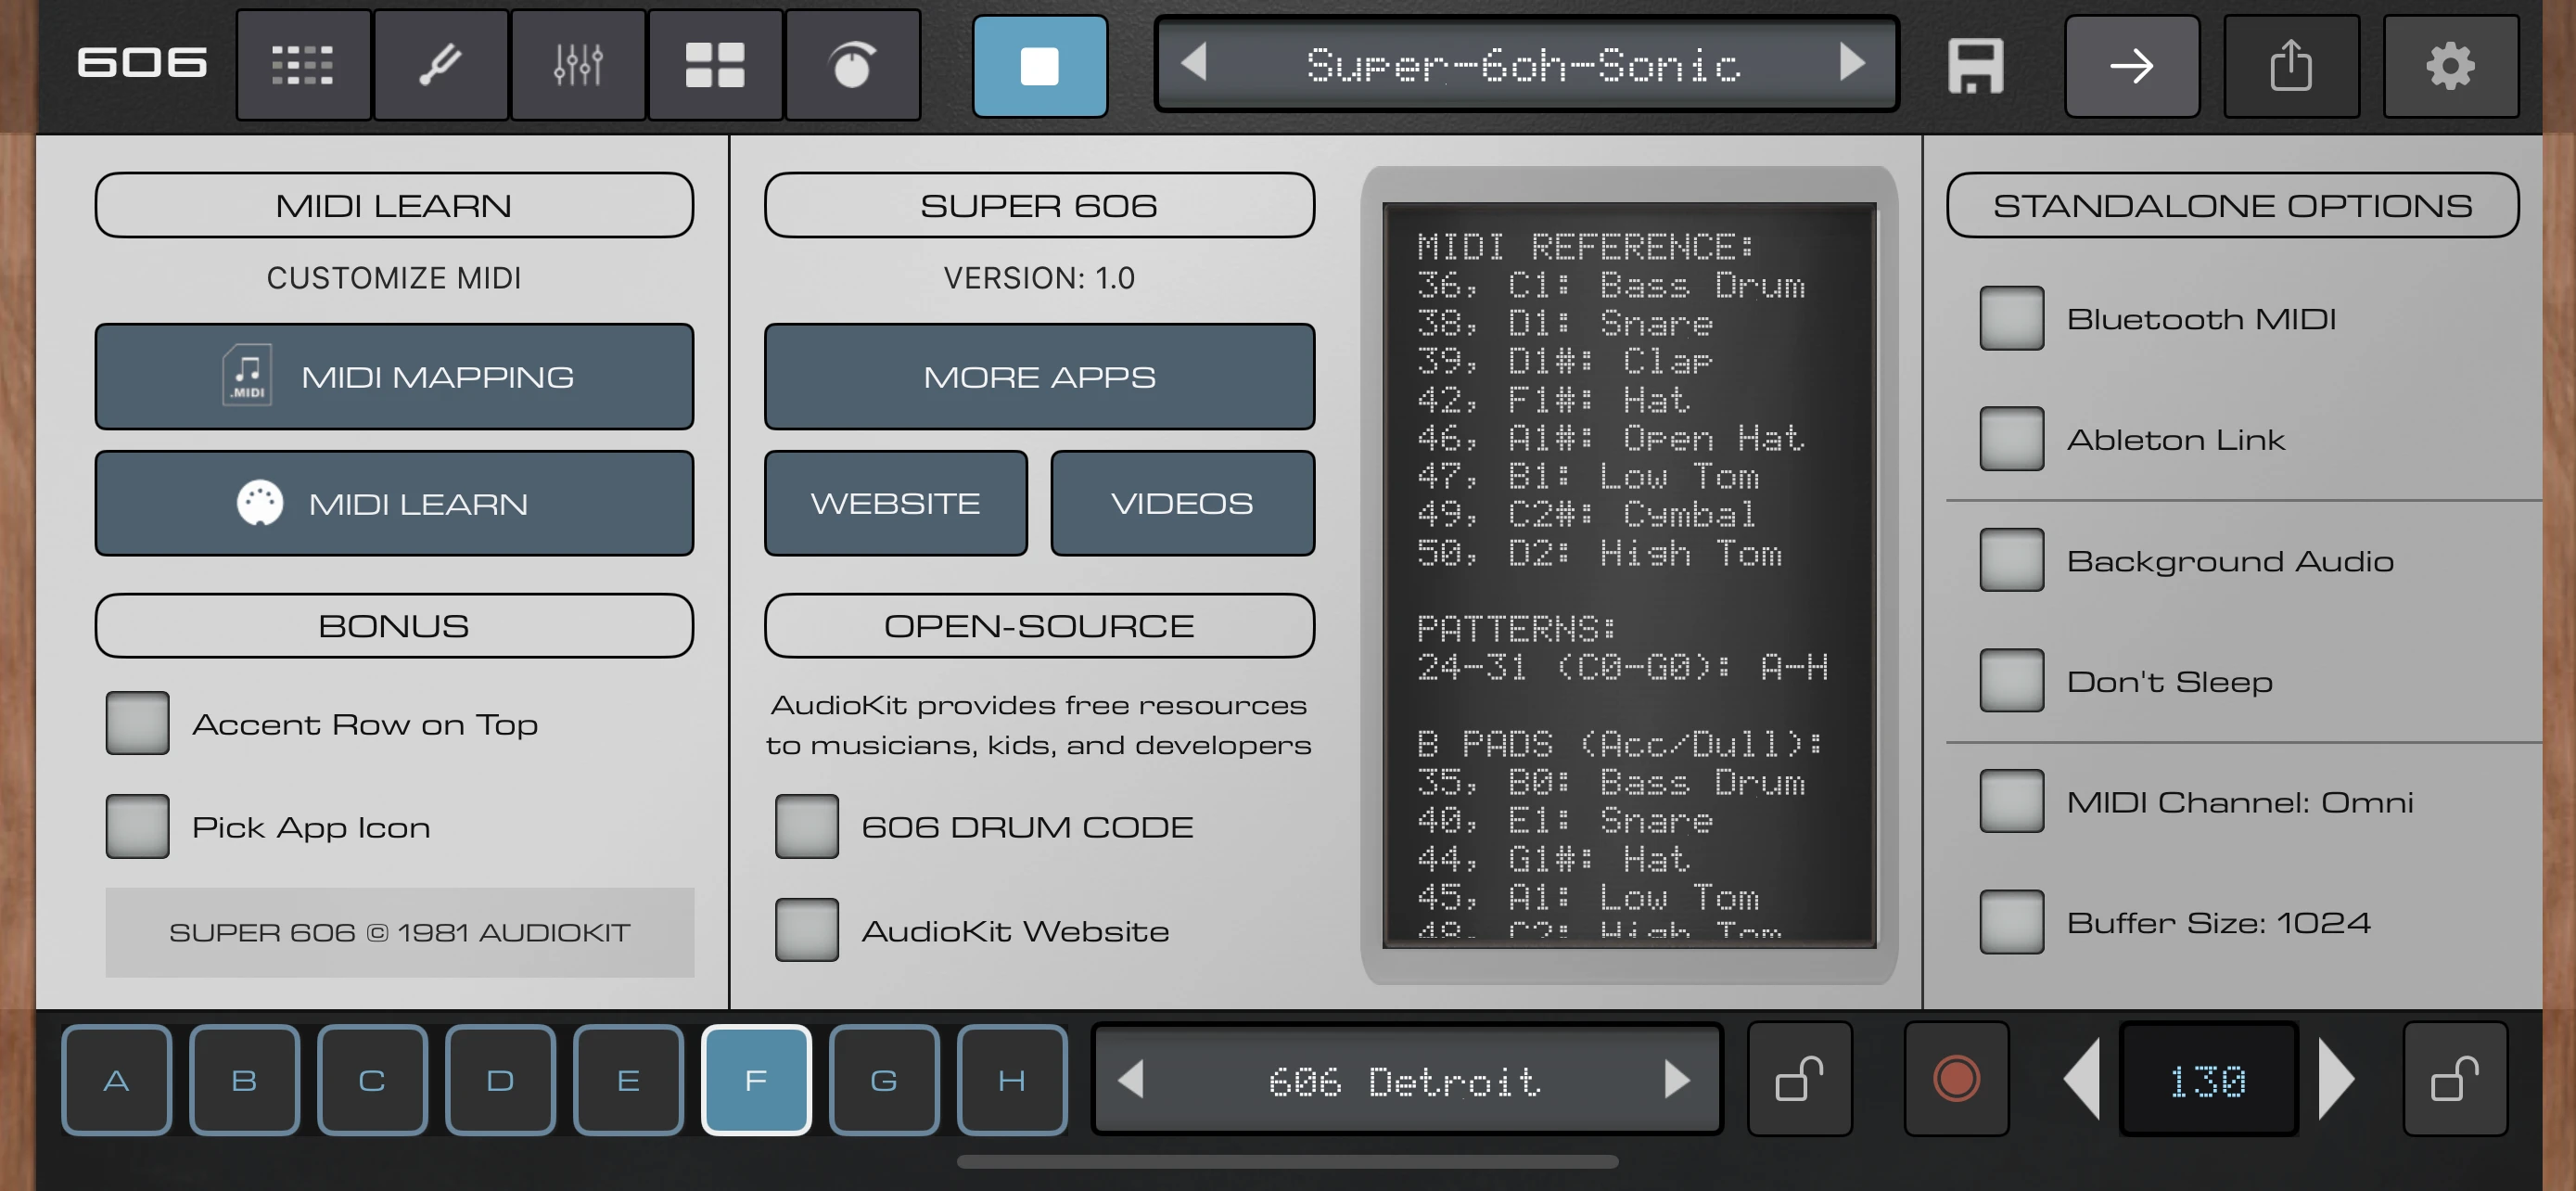Viewport: 2576px width, 1191px height.
Task: Tap the share icon
Action: (x=2291, y=67)
